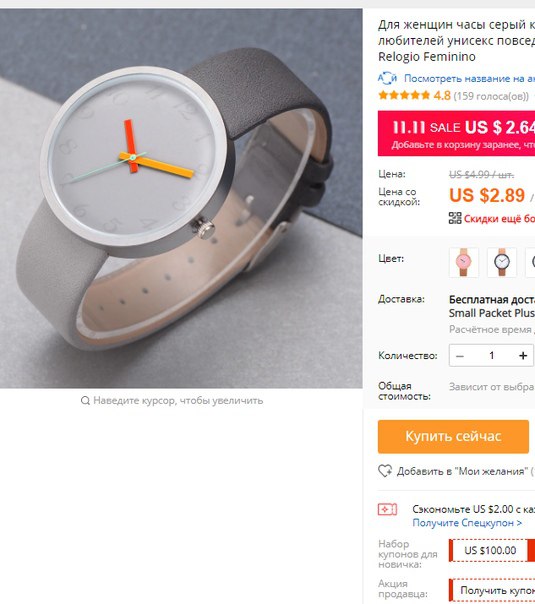Viewport: 535px width, 604px height.
Task: Click the Получить купон seller coupon button
Action: coord(492,590)
